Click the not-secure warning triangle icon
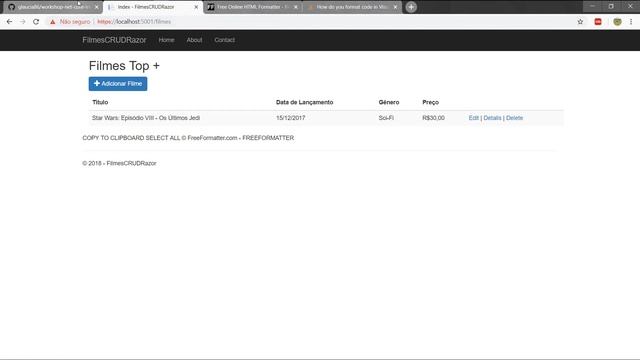This screenshot has width=640, height=360. coord(53,22)
